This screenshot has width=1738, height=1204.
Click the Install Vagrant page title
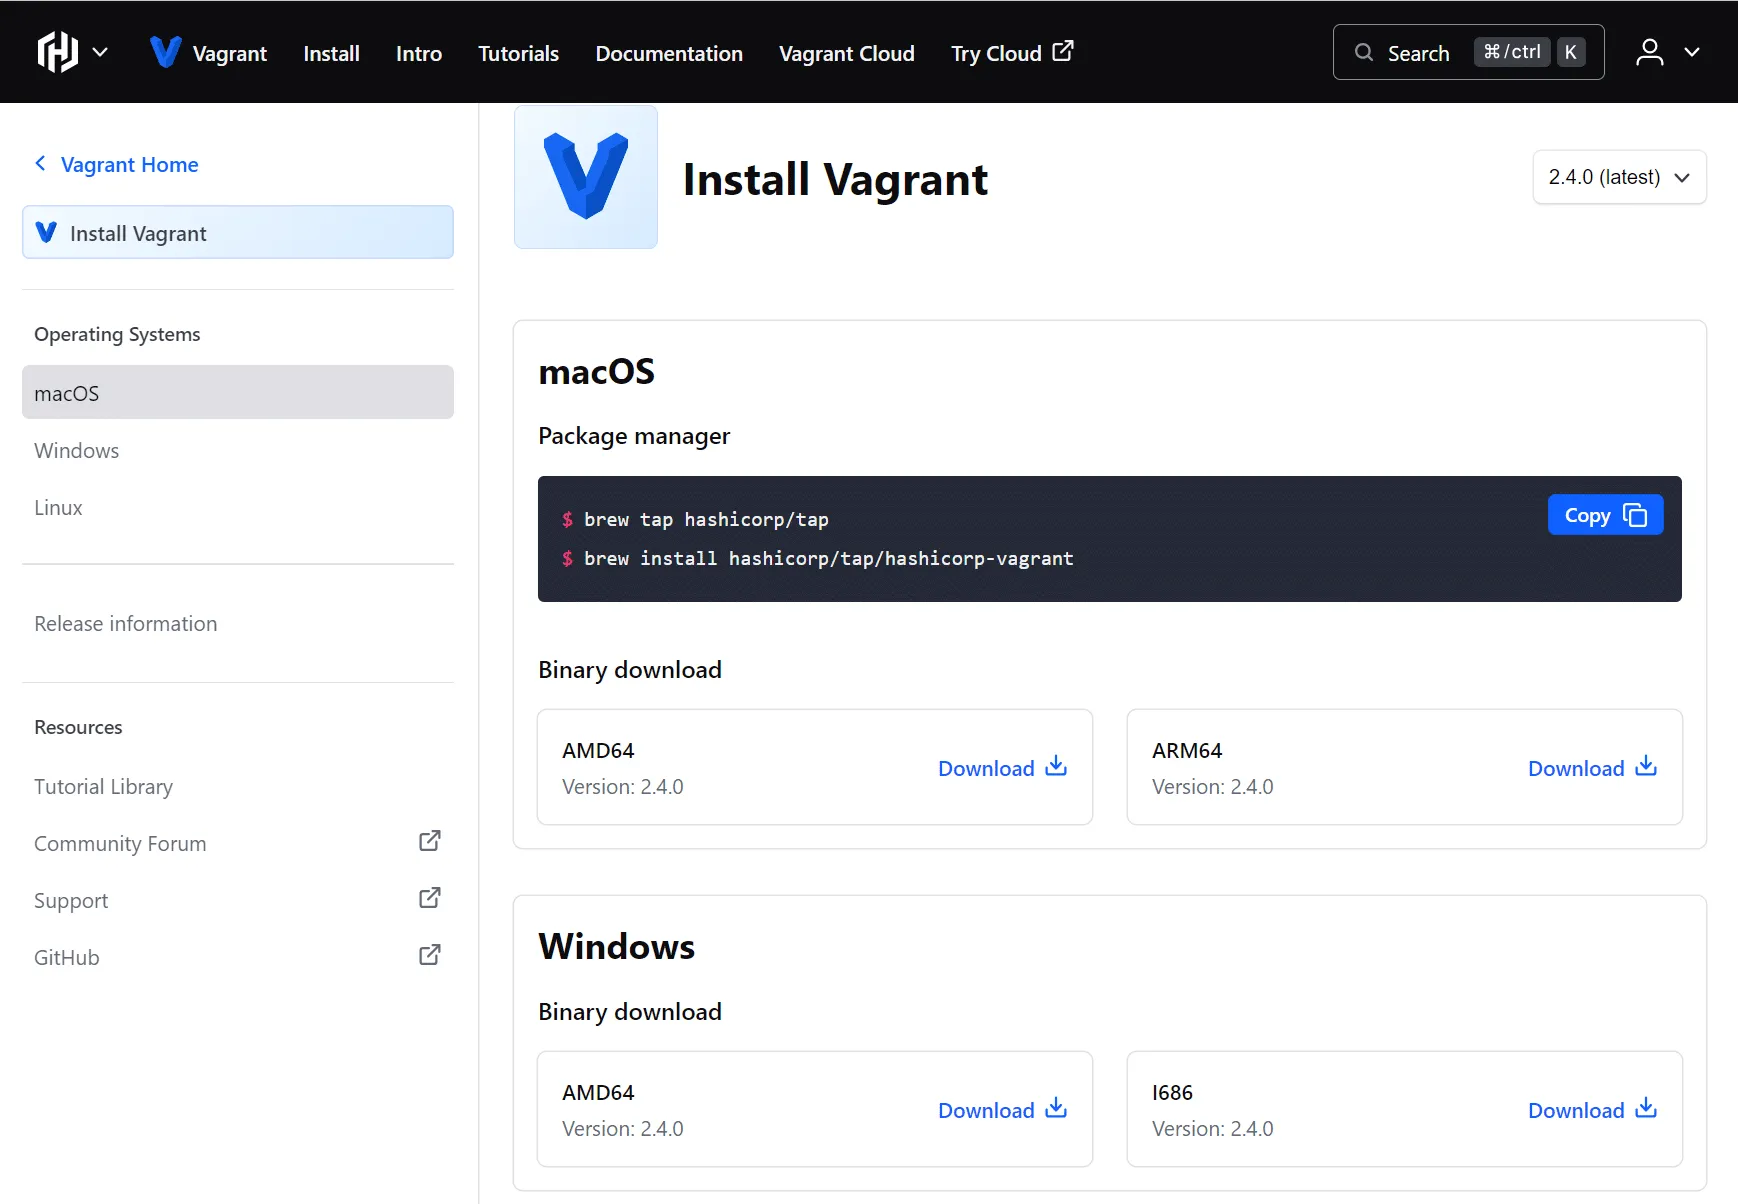coord(835,180)
